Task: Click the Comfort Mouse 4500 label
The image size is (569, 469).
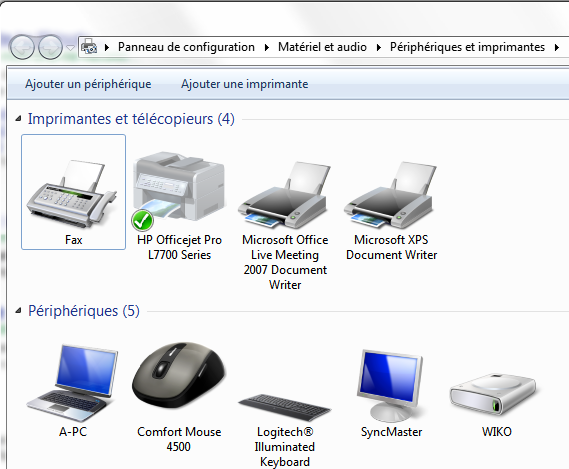Action: pos(179,439)
